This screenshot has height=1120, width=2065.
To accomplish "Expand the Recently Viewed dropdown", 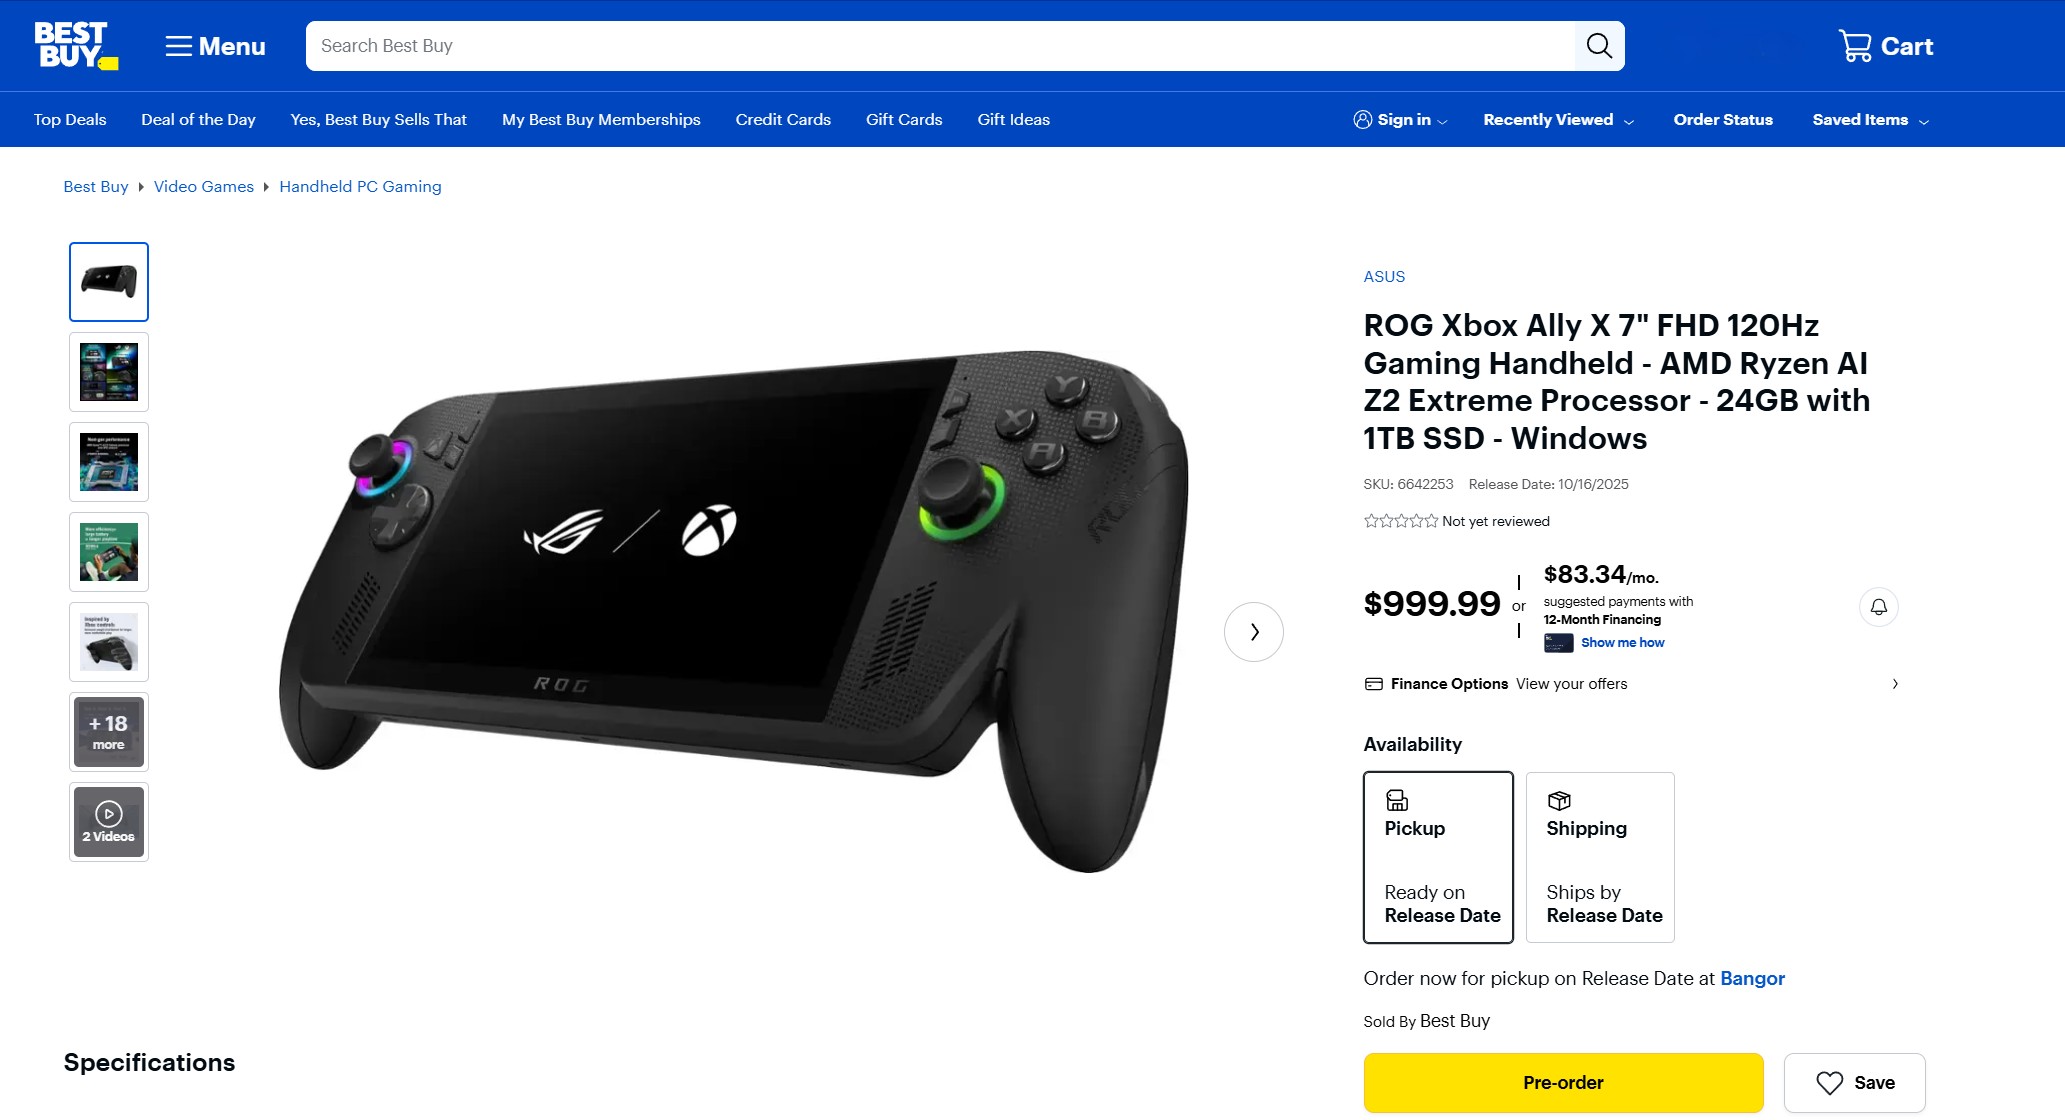I will (x=1558, y=120).
